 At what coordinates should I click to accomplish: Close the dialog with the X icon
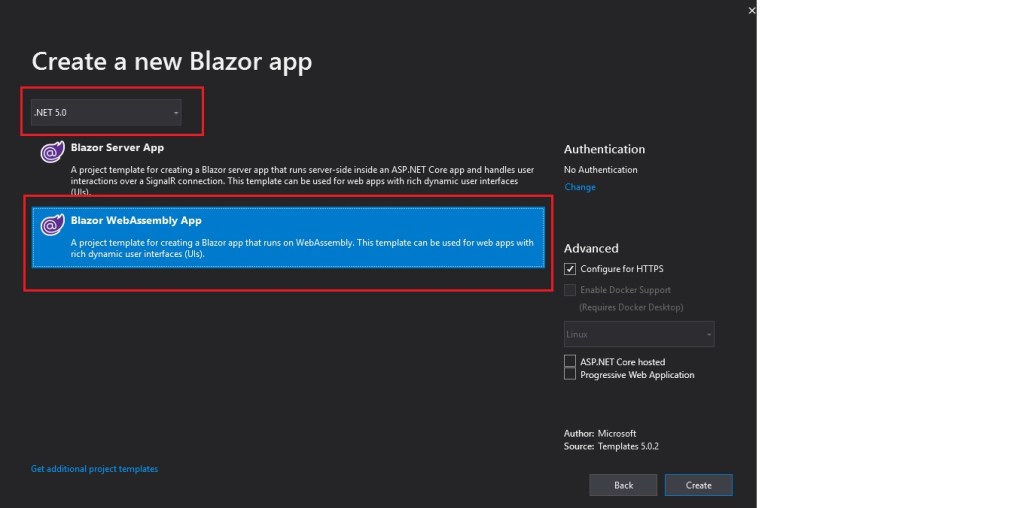point(751,10)
